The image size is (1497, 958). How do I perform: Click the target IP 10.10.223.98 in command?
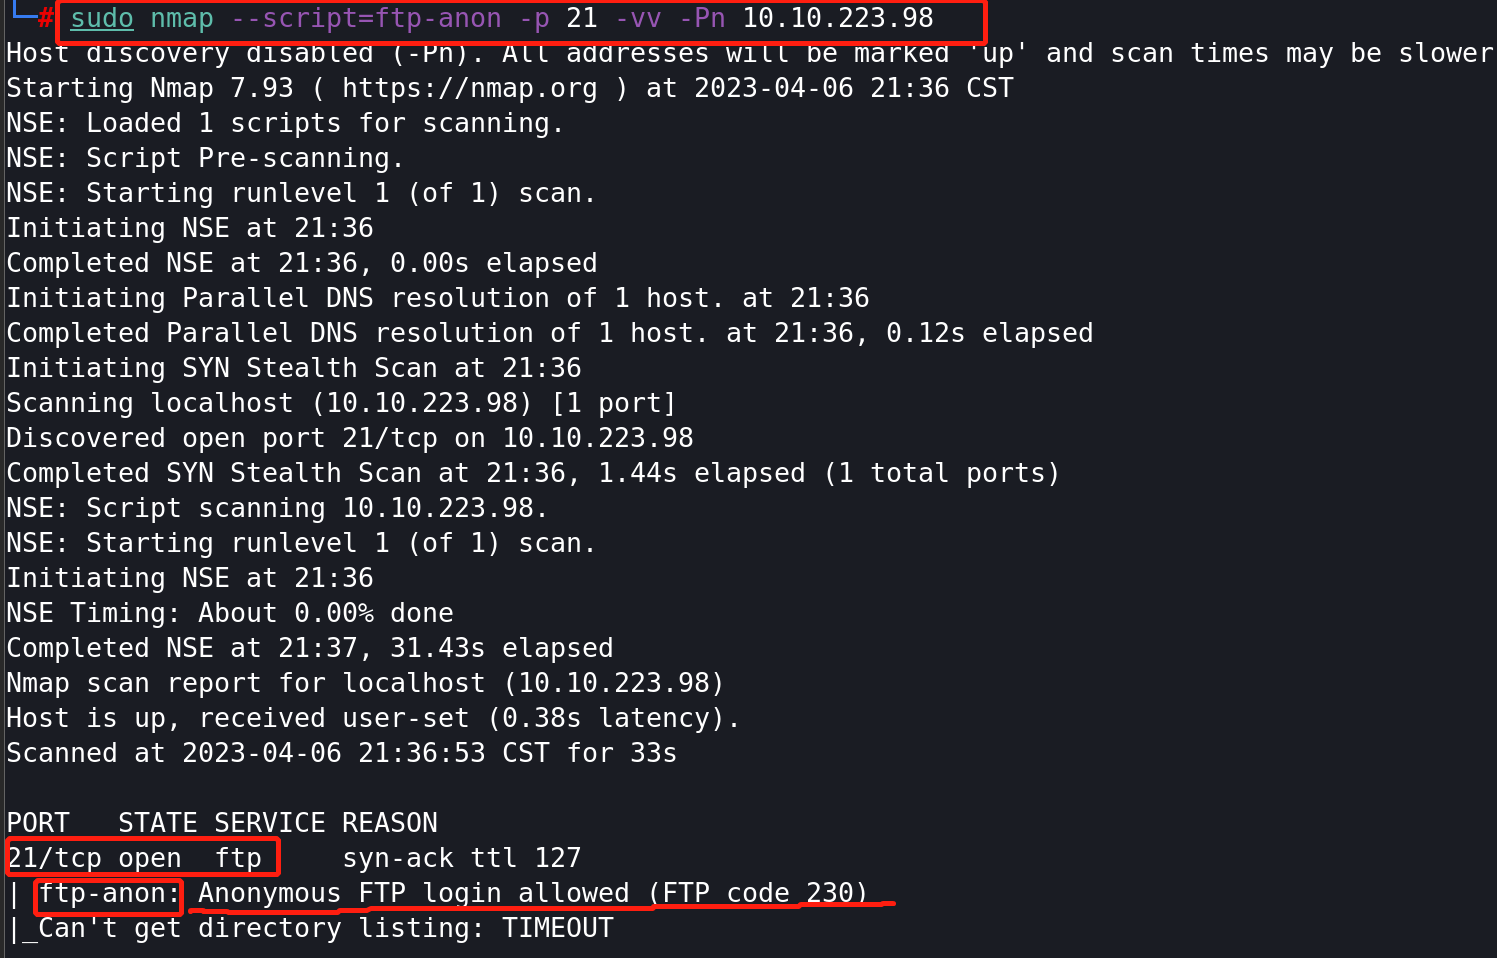tap(838, 18)
